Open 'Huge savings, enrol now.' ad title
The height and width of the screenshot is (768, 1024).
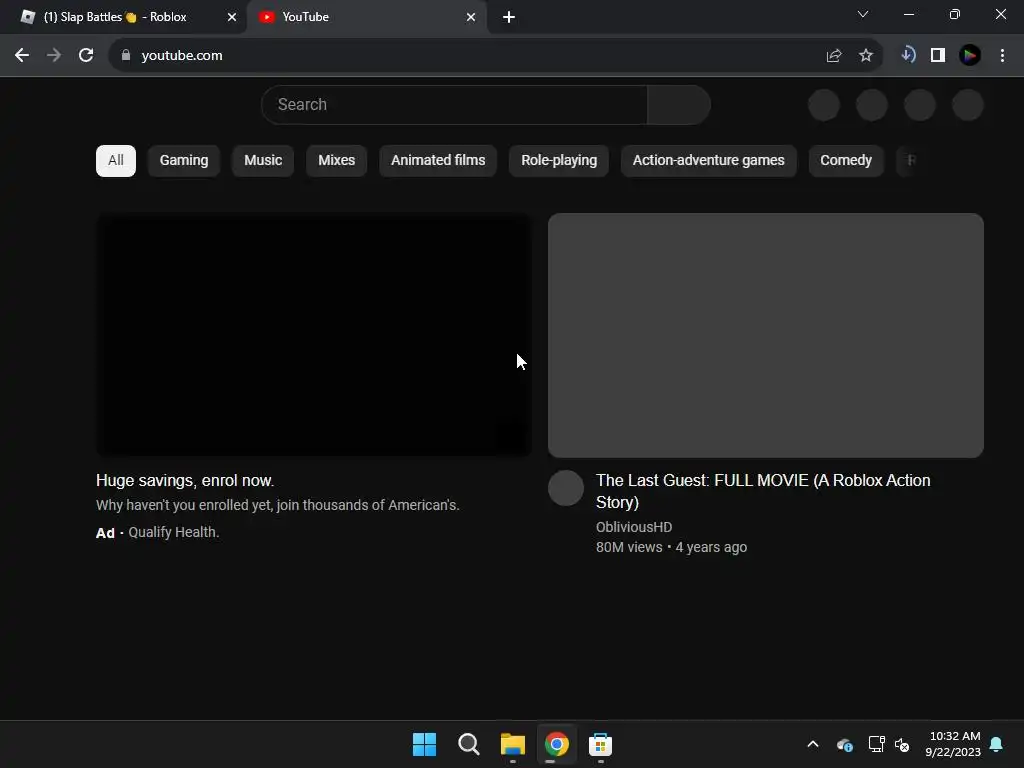pyautogui.click(x=185, y=481)
